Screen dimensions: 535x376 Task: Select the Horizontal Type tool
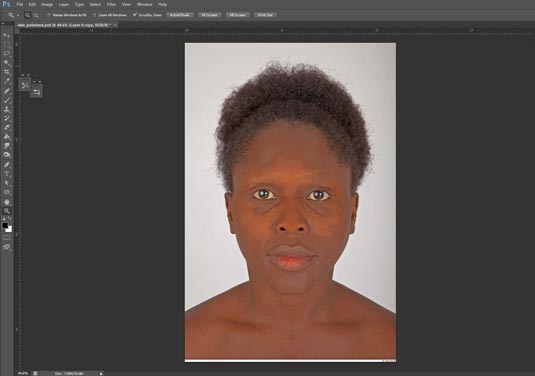(6, 174)
